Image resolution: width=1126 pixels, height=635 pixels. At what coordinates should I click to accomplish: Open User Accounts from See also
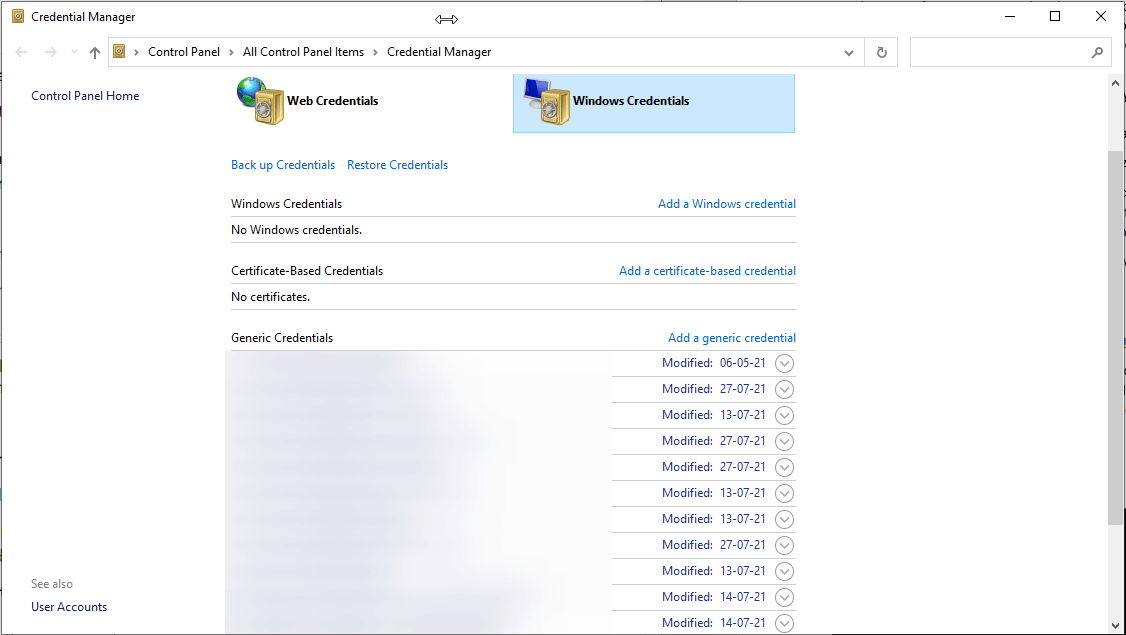[69, 606]
